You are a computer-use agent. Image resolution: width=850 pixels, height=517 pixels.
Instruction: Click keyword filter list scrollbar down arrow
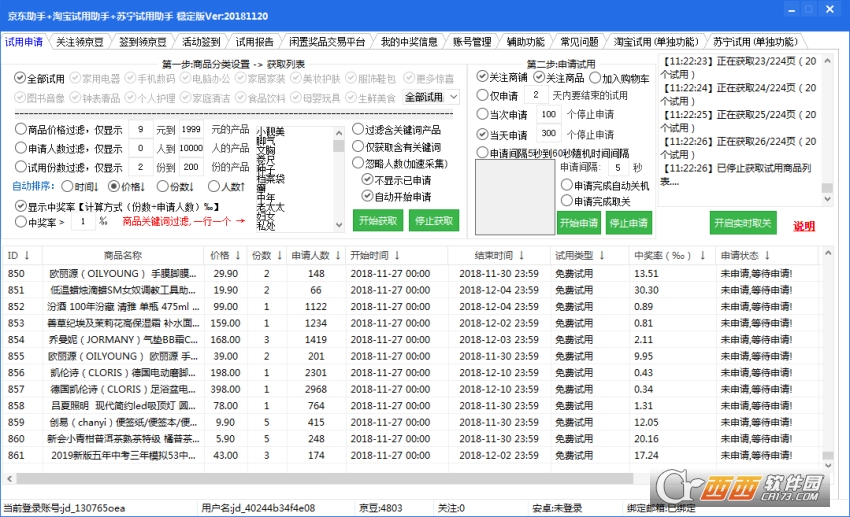pos(339,225)
